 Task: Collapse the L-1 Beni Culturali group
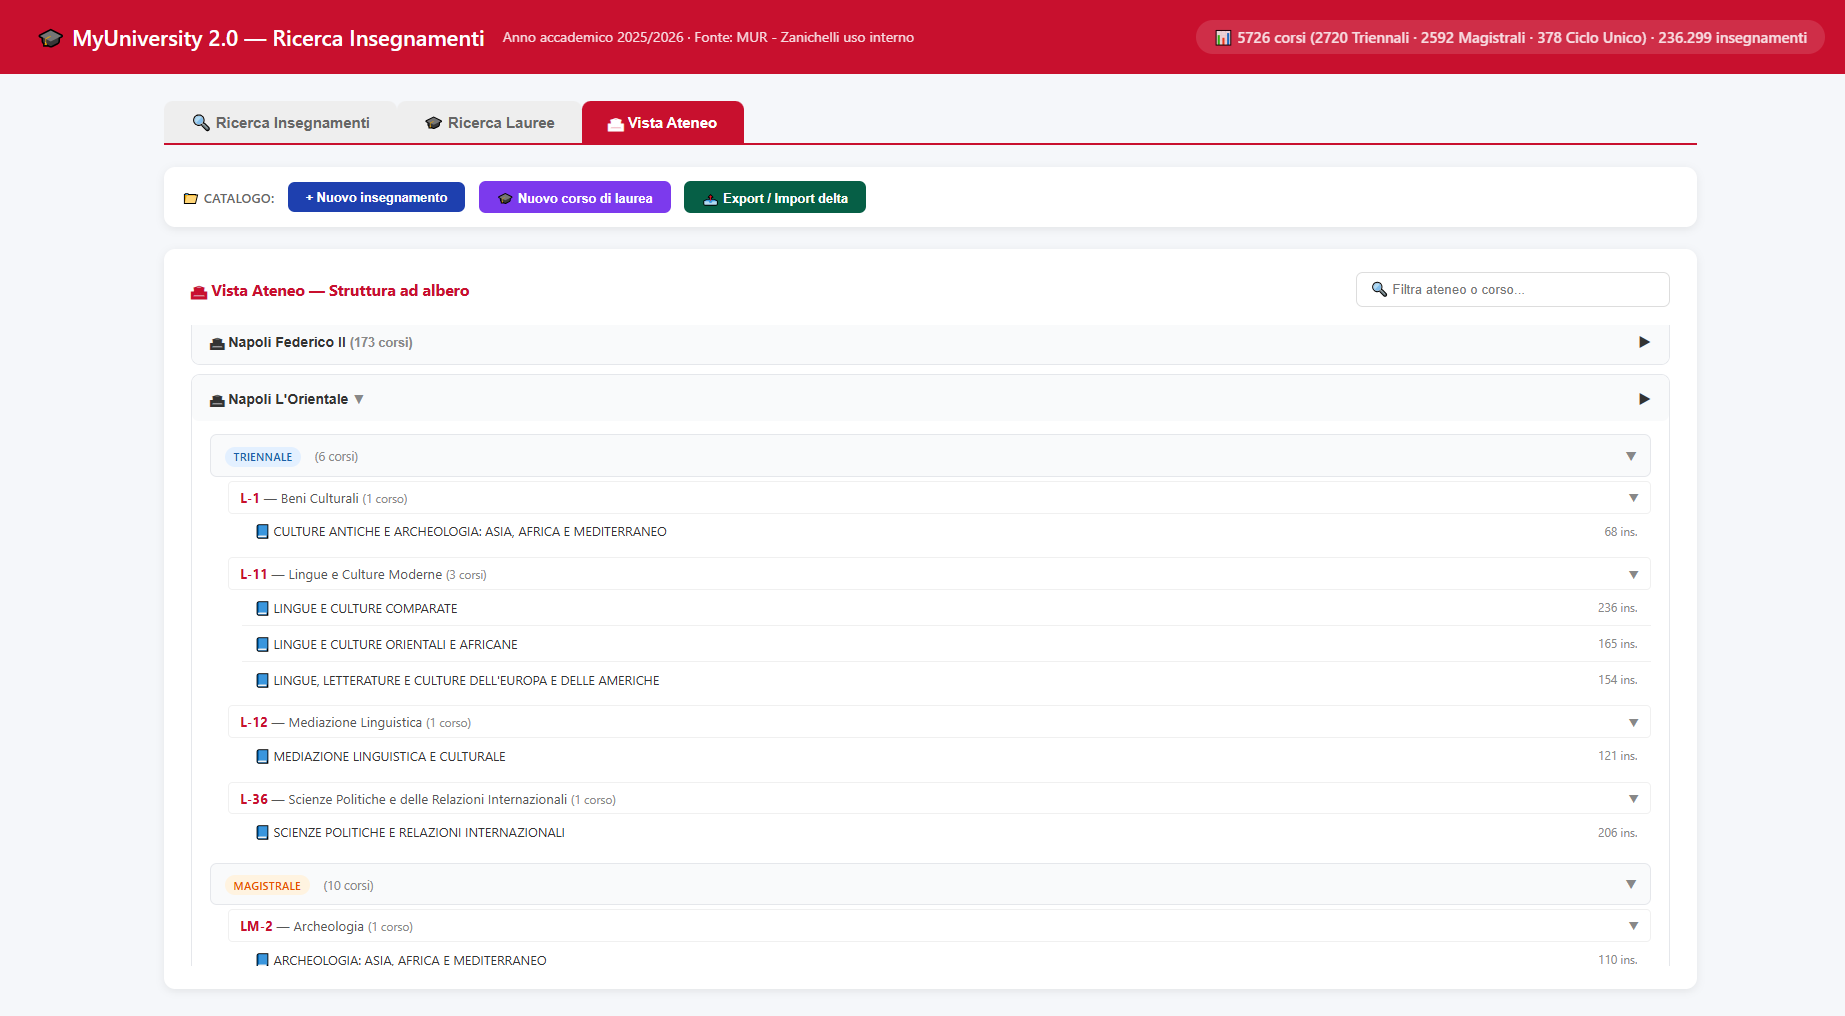[x=1633, y=498]
